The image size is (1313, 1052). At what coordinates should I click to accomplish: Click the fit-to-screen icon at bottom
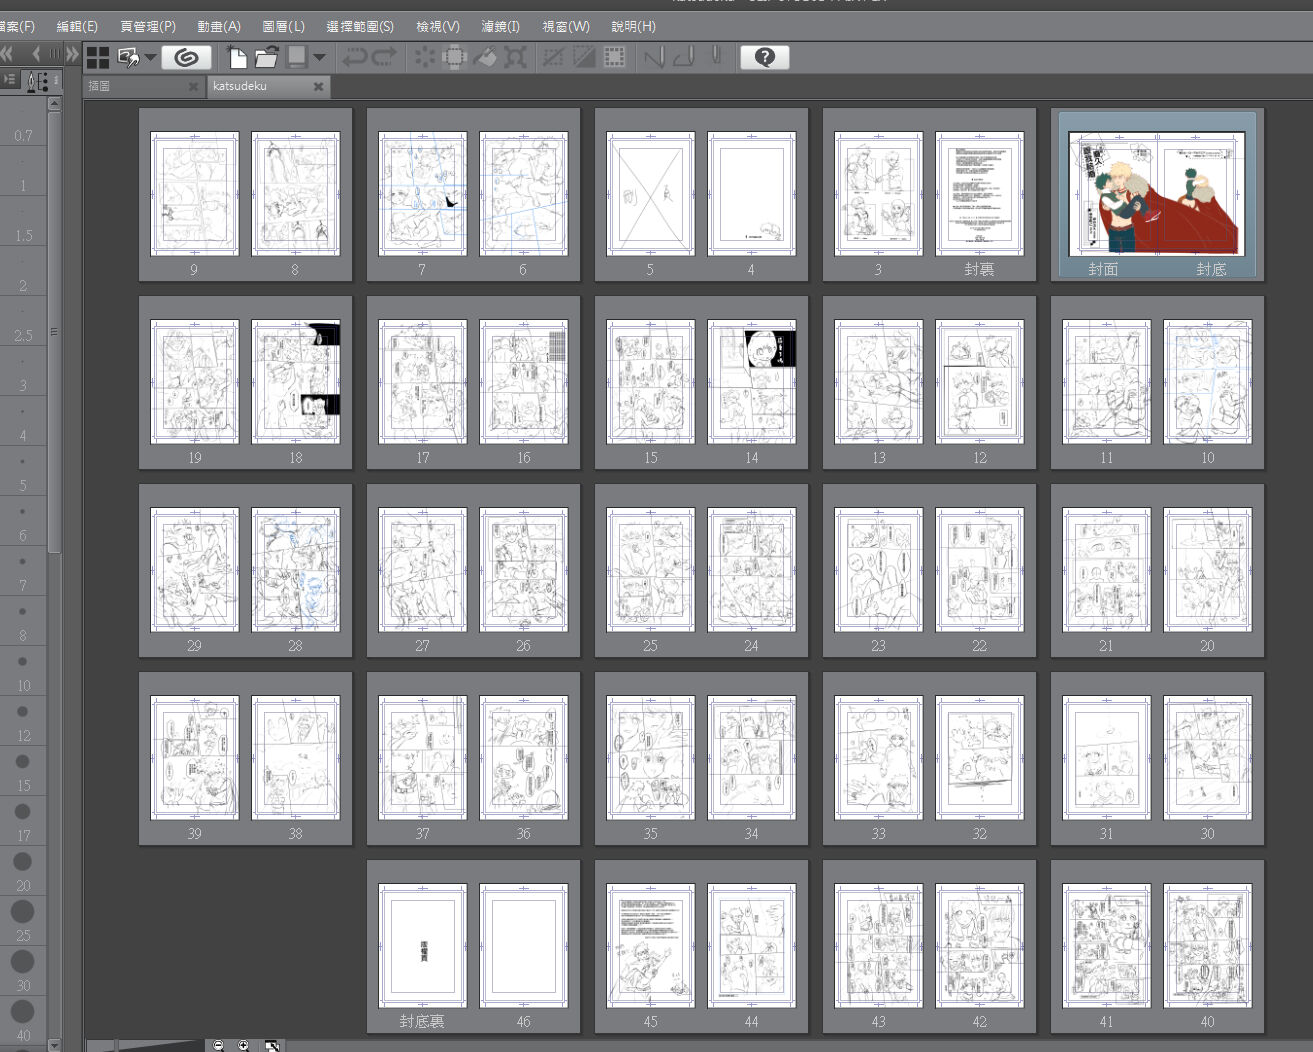coord(272,1045)
